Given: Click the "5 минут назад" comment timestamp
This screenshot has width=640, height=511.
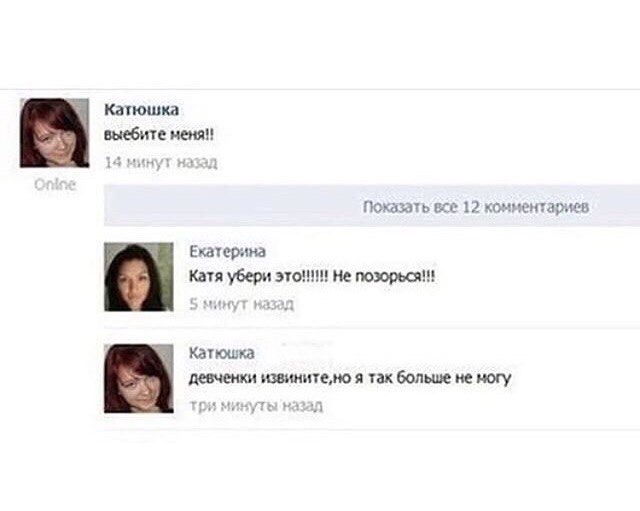Looking at the screenshot, I should click(241, 304).
